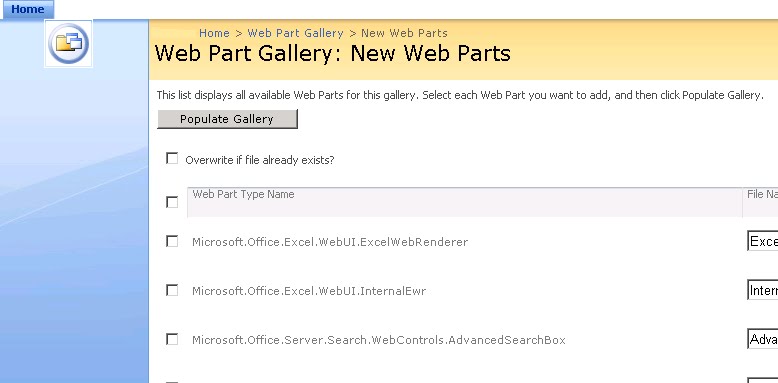Edit file name field for ExcelWebRenderer

click(763, 241)
